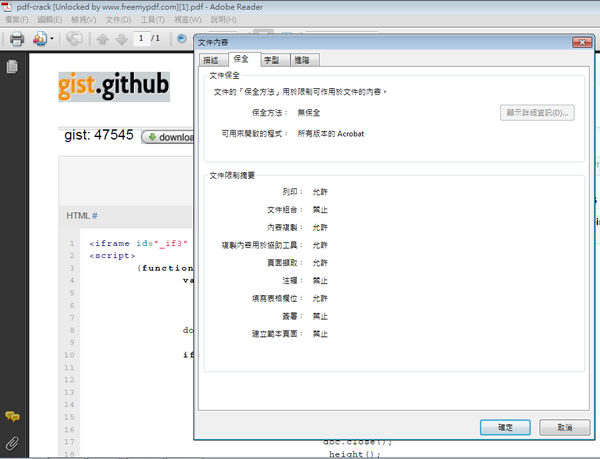Click the 無保全 security method value
Screen dimensions: 600x459
coord(308,112)
